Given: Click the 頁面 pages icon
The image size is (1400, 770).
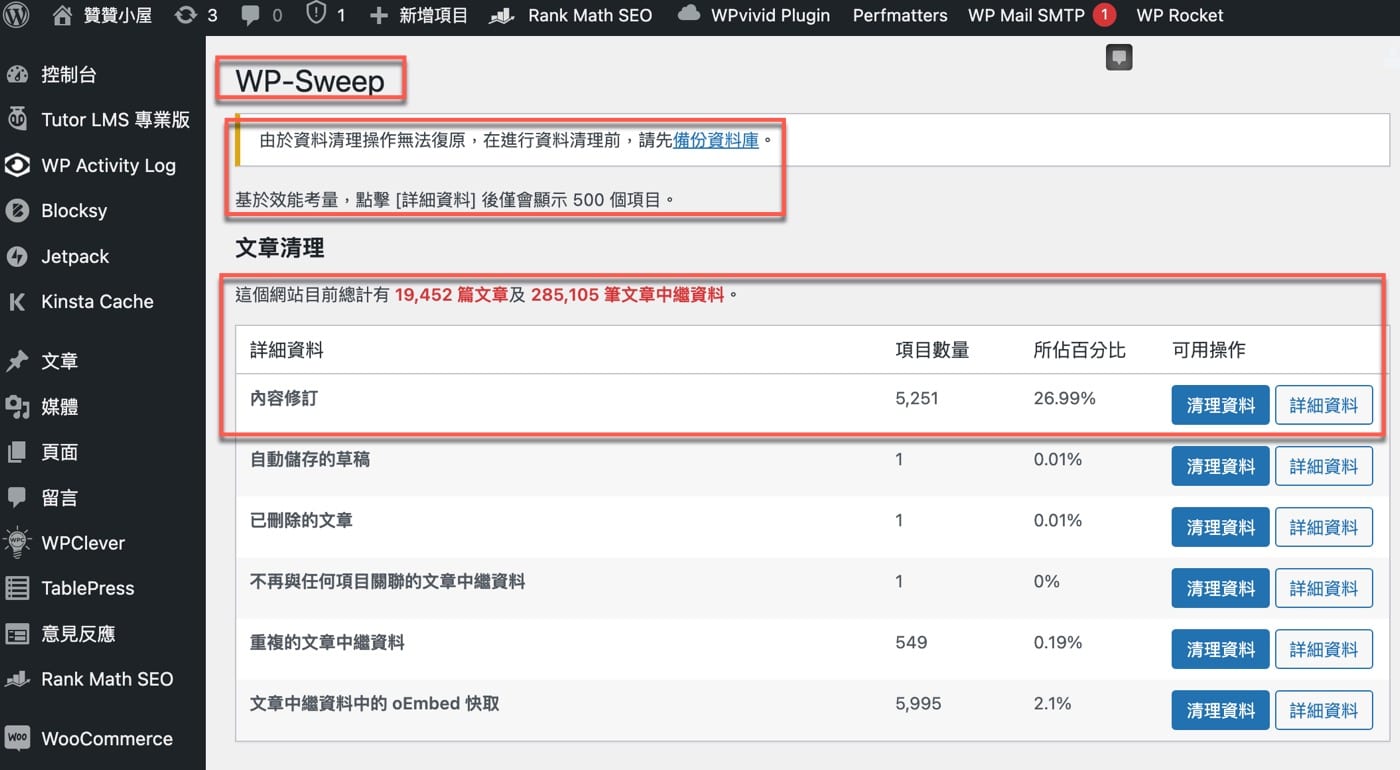Looking at the screenshot, I should click(x=17, y=452).
